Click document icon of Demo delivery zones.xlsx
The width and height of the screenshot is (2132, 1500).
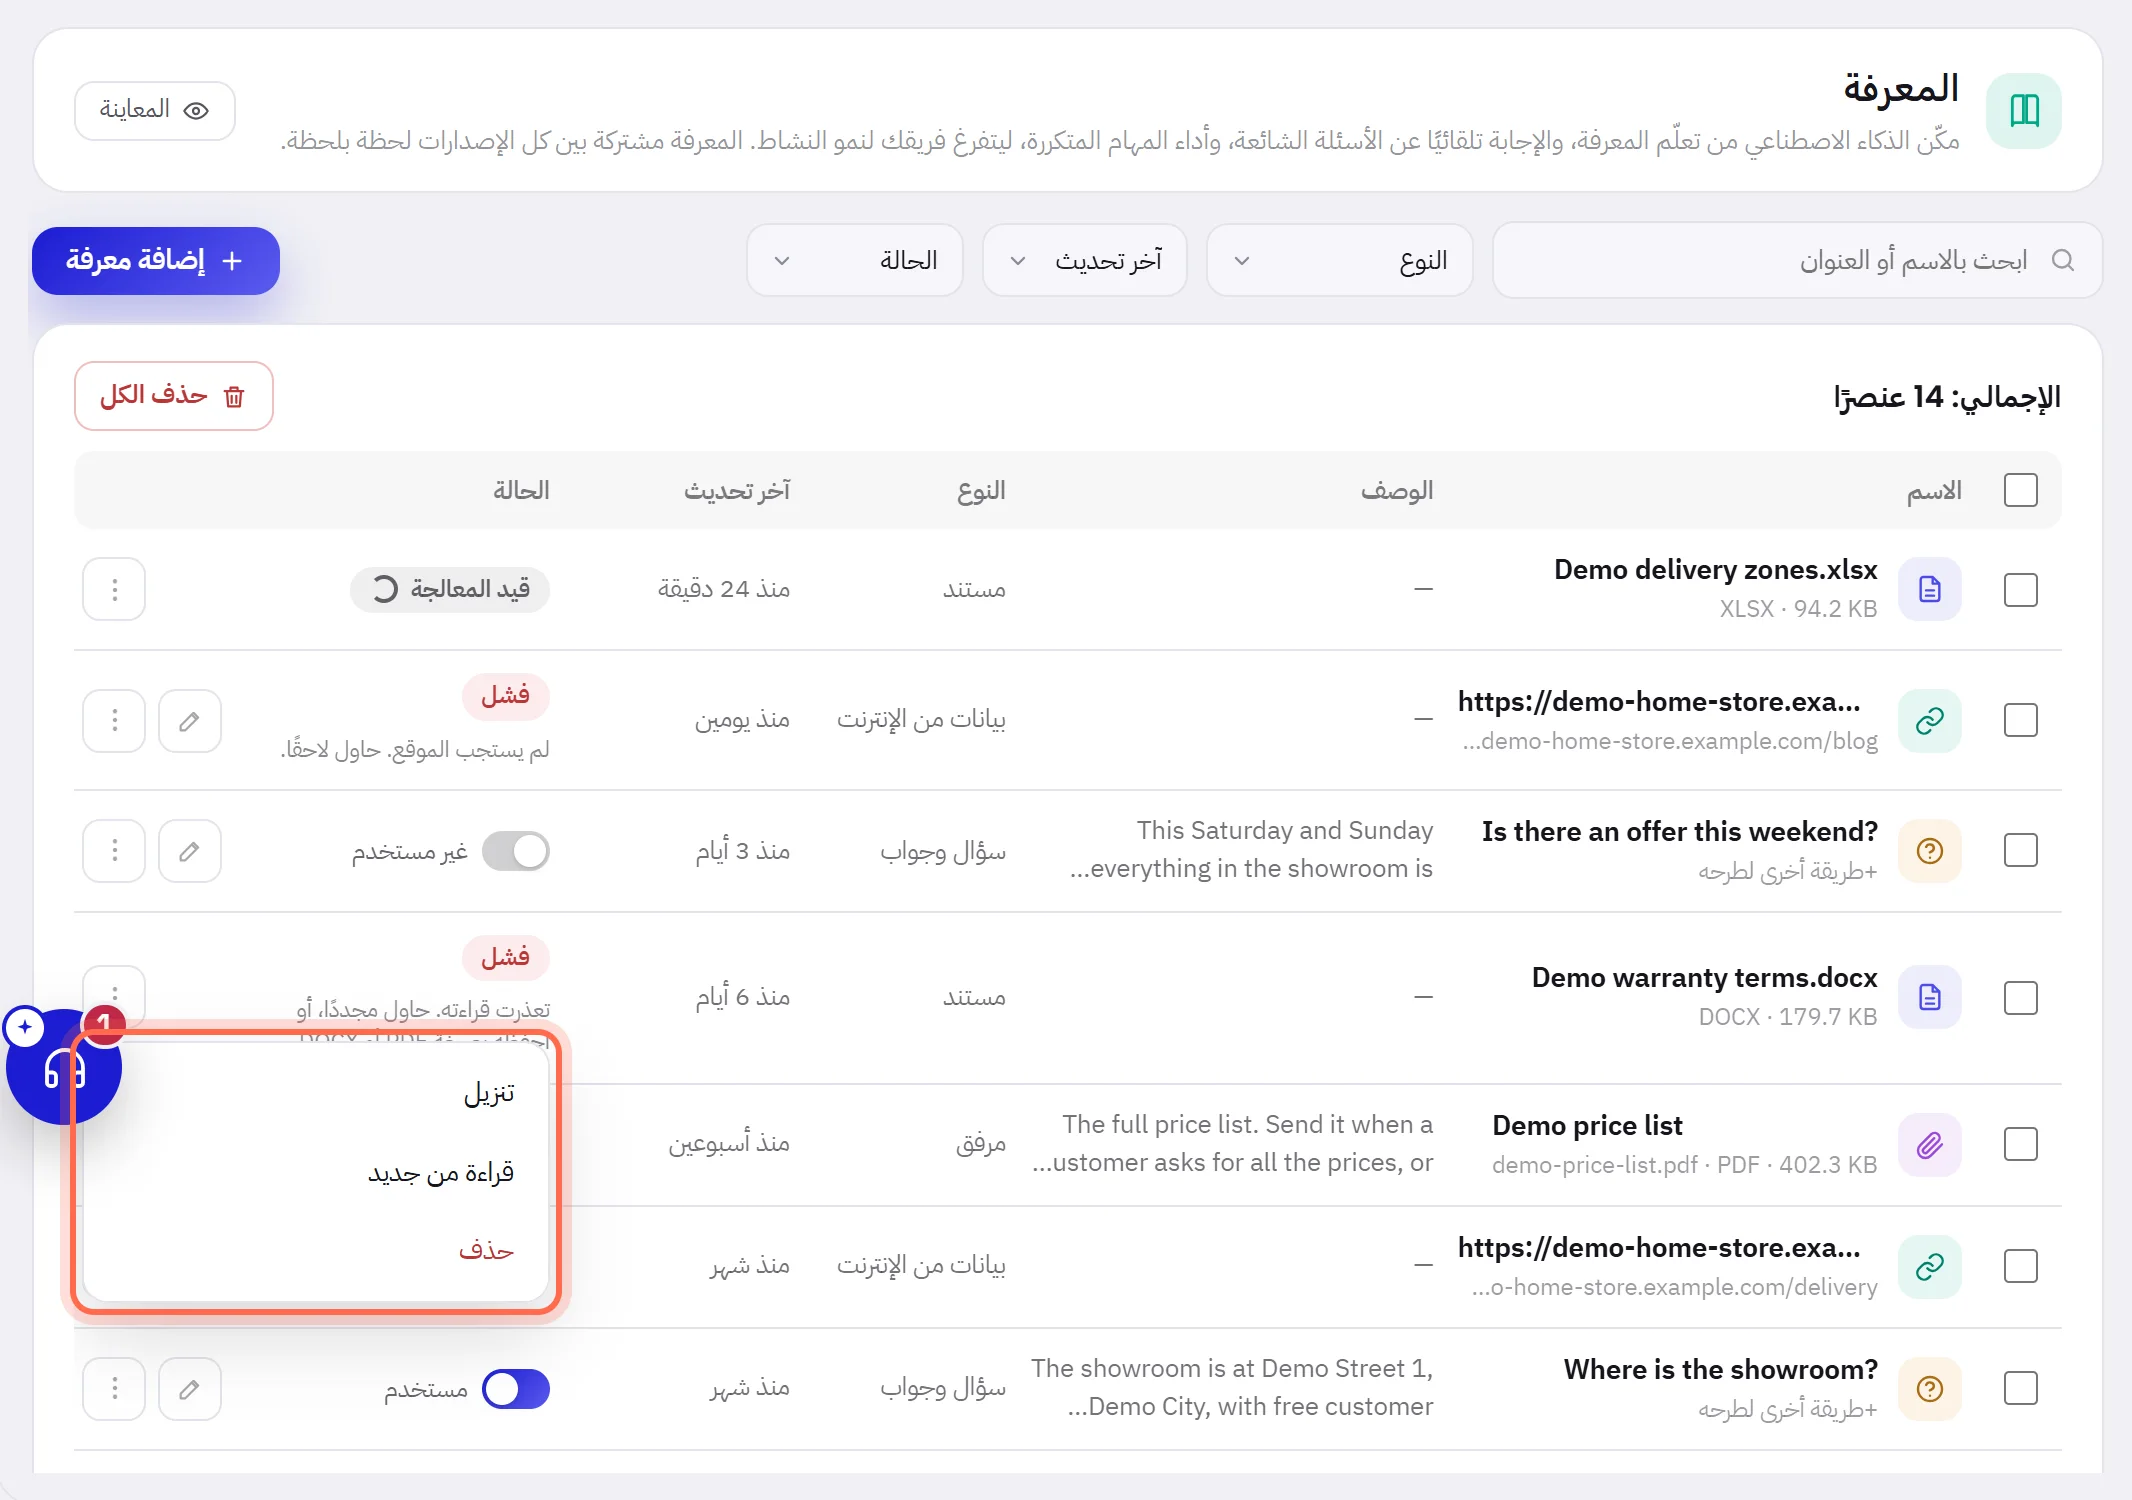[x=1930, y=589]
